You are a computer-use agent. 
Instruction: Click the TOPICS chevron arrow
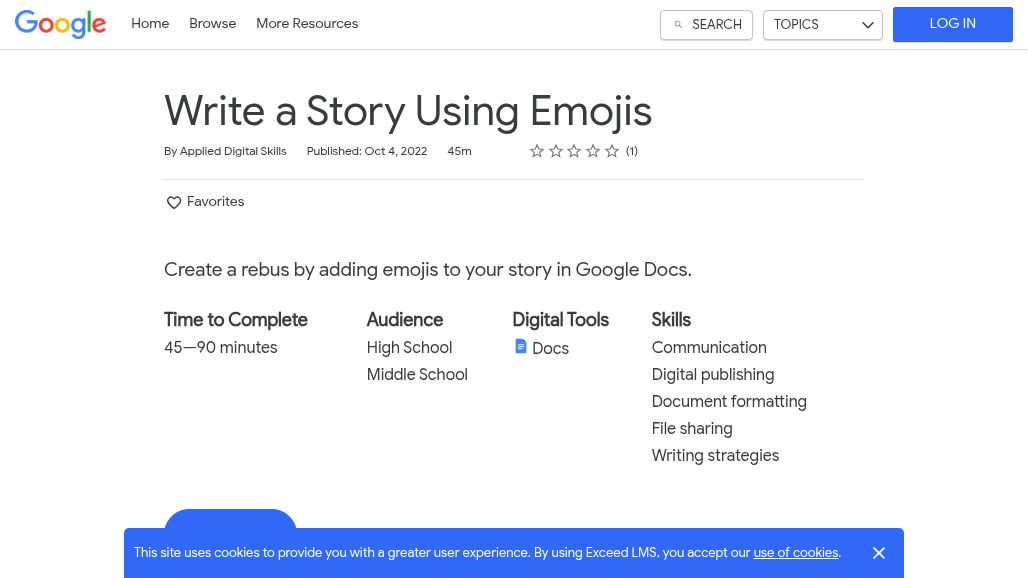pyautogui.click(x=867, y=25)
